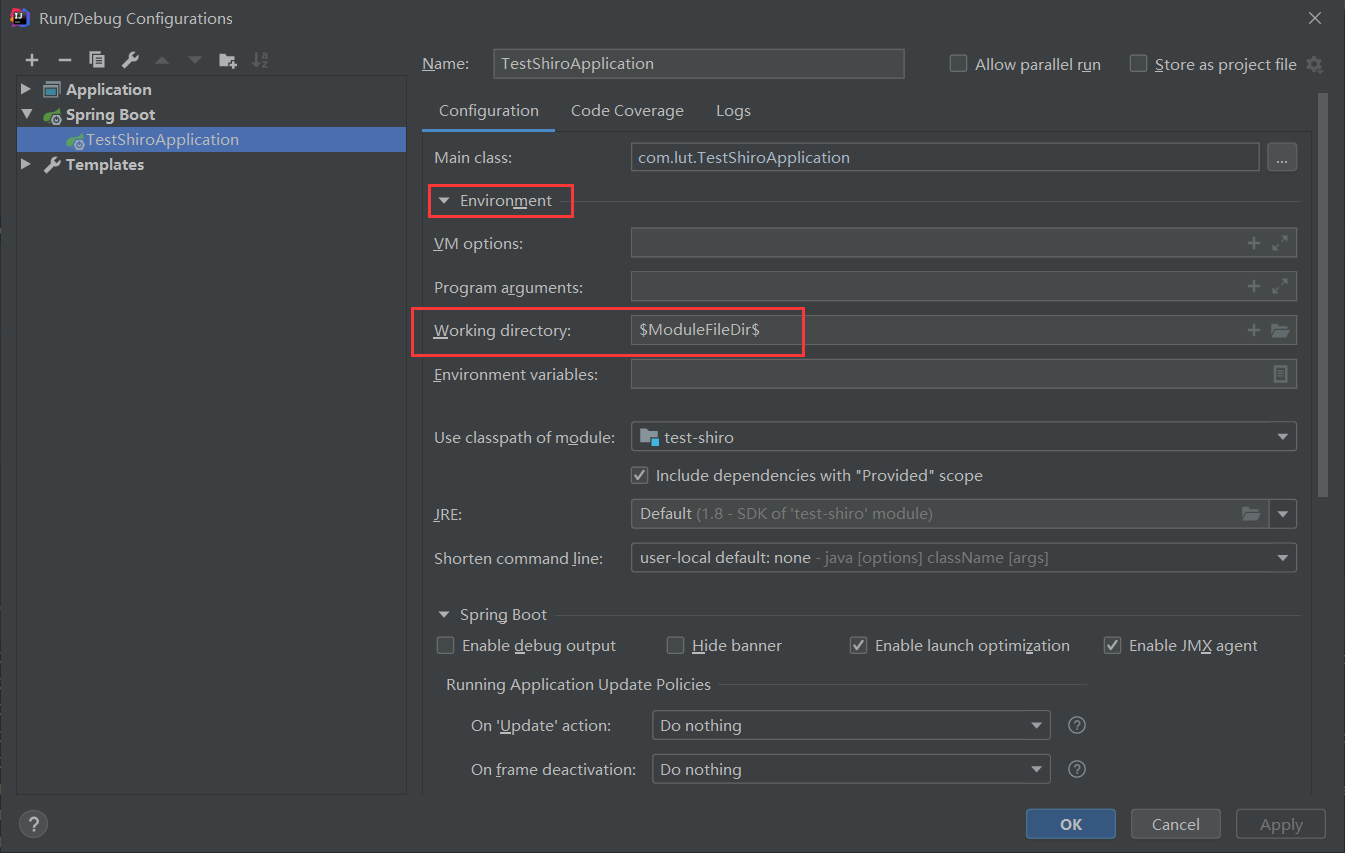Enable the Allow parallel run checkbox

click(x=958, y=64)
